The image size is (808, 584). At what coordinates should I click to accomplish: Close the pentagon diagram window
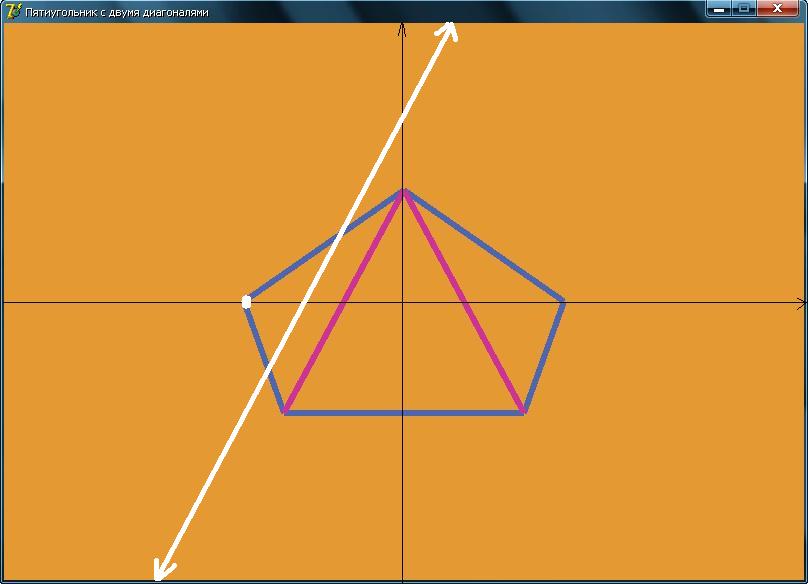click(781, 9)
